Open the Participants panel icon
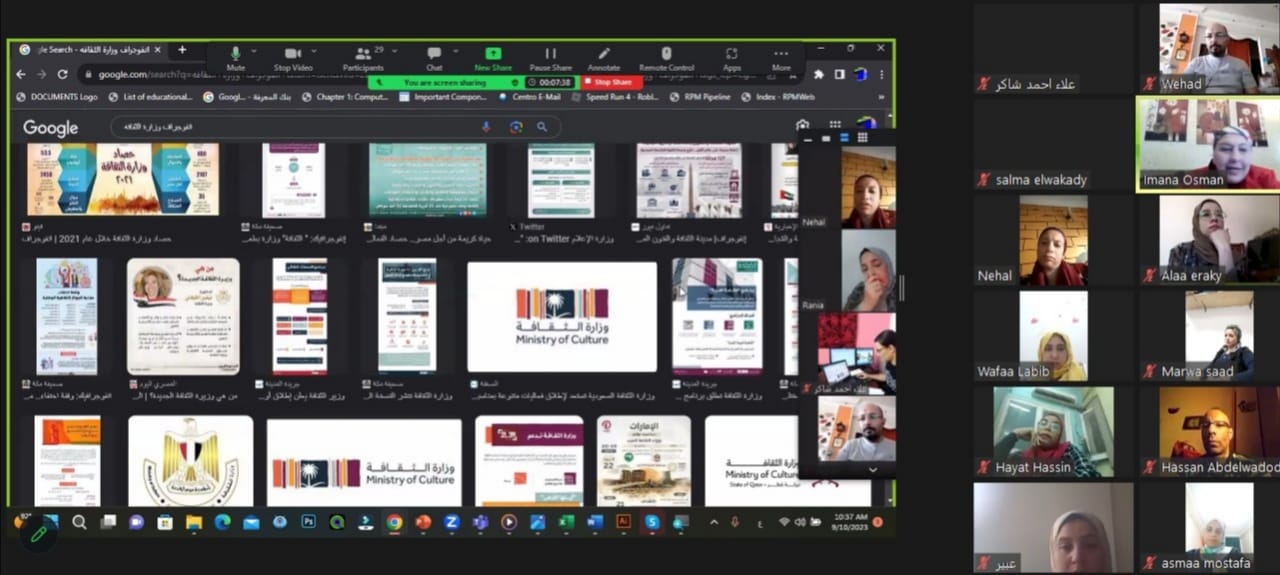The height and width of the screenshot is (575, 1280). [x=361, y=53]
